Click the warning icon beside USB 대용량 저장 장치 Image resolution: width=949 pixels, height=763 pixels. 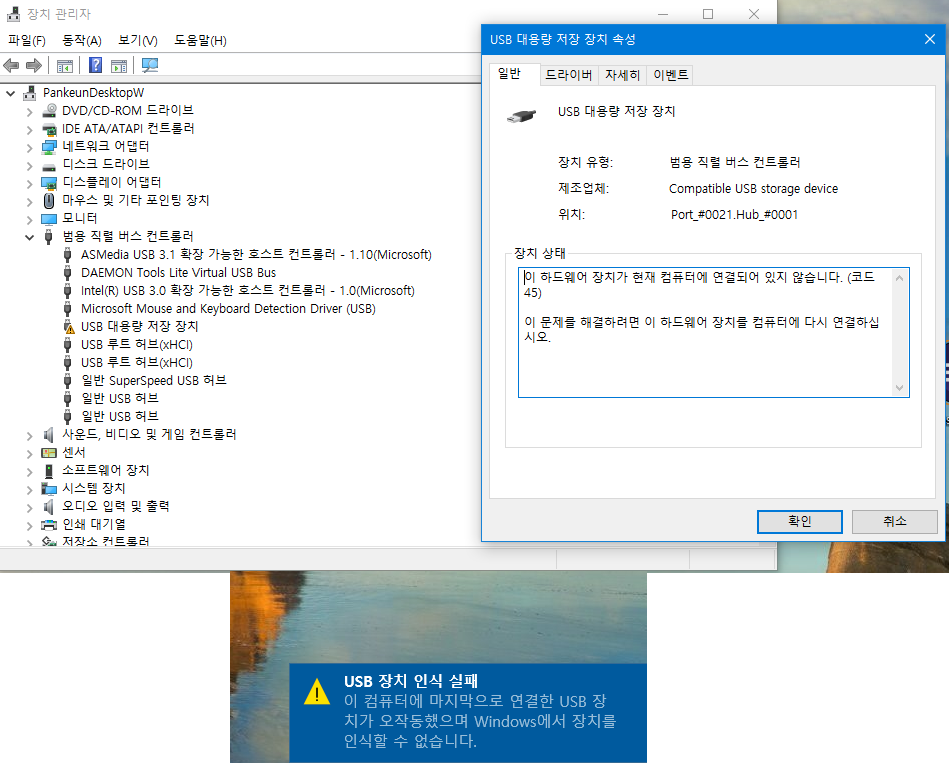(69, 327)
